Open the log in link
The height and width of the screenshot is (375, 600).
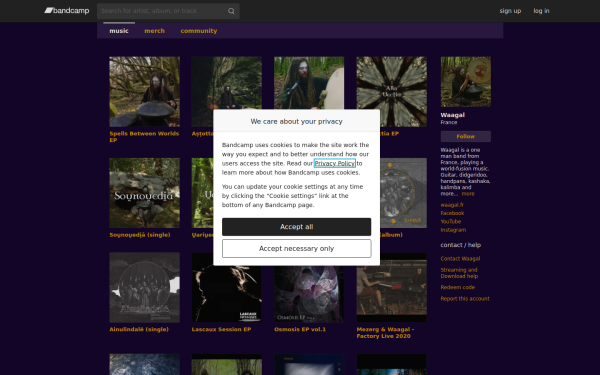point(541,11)
